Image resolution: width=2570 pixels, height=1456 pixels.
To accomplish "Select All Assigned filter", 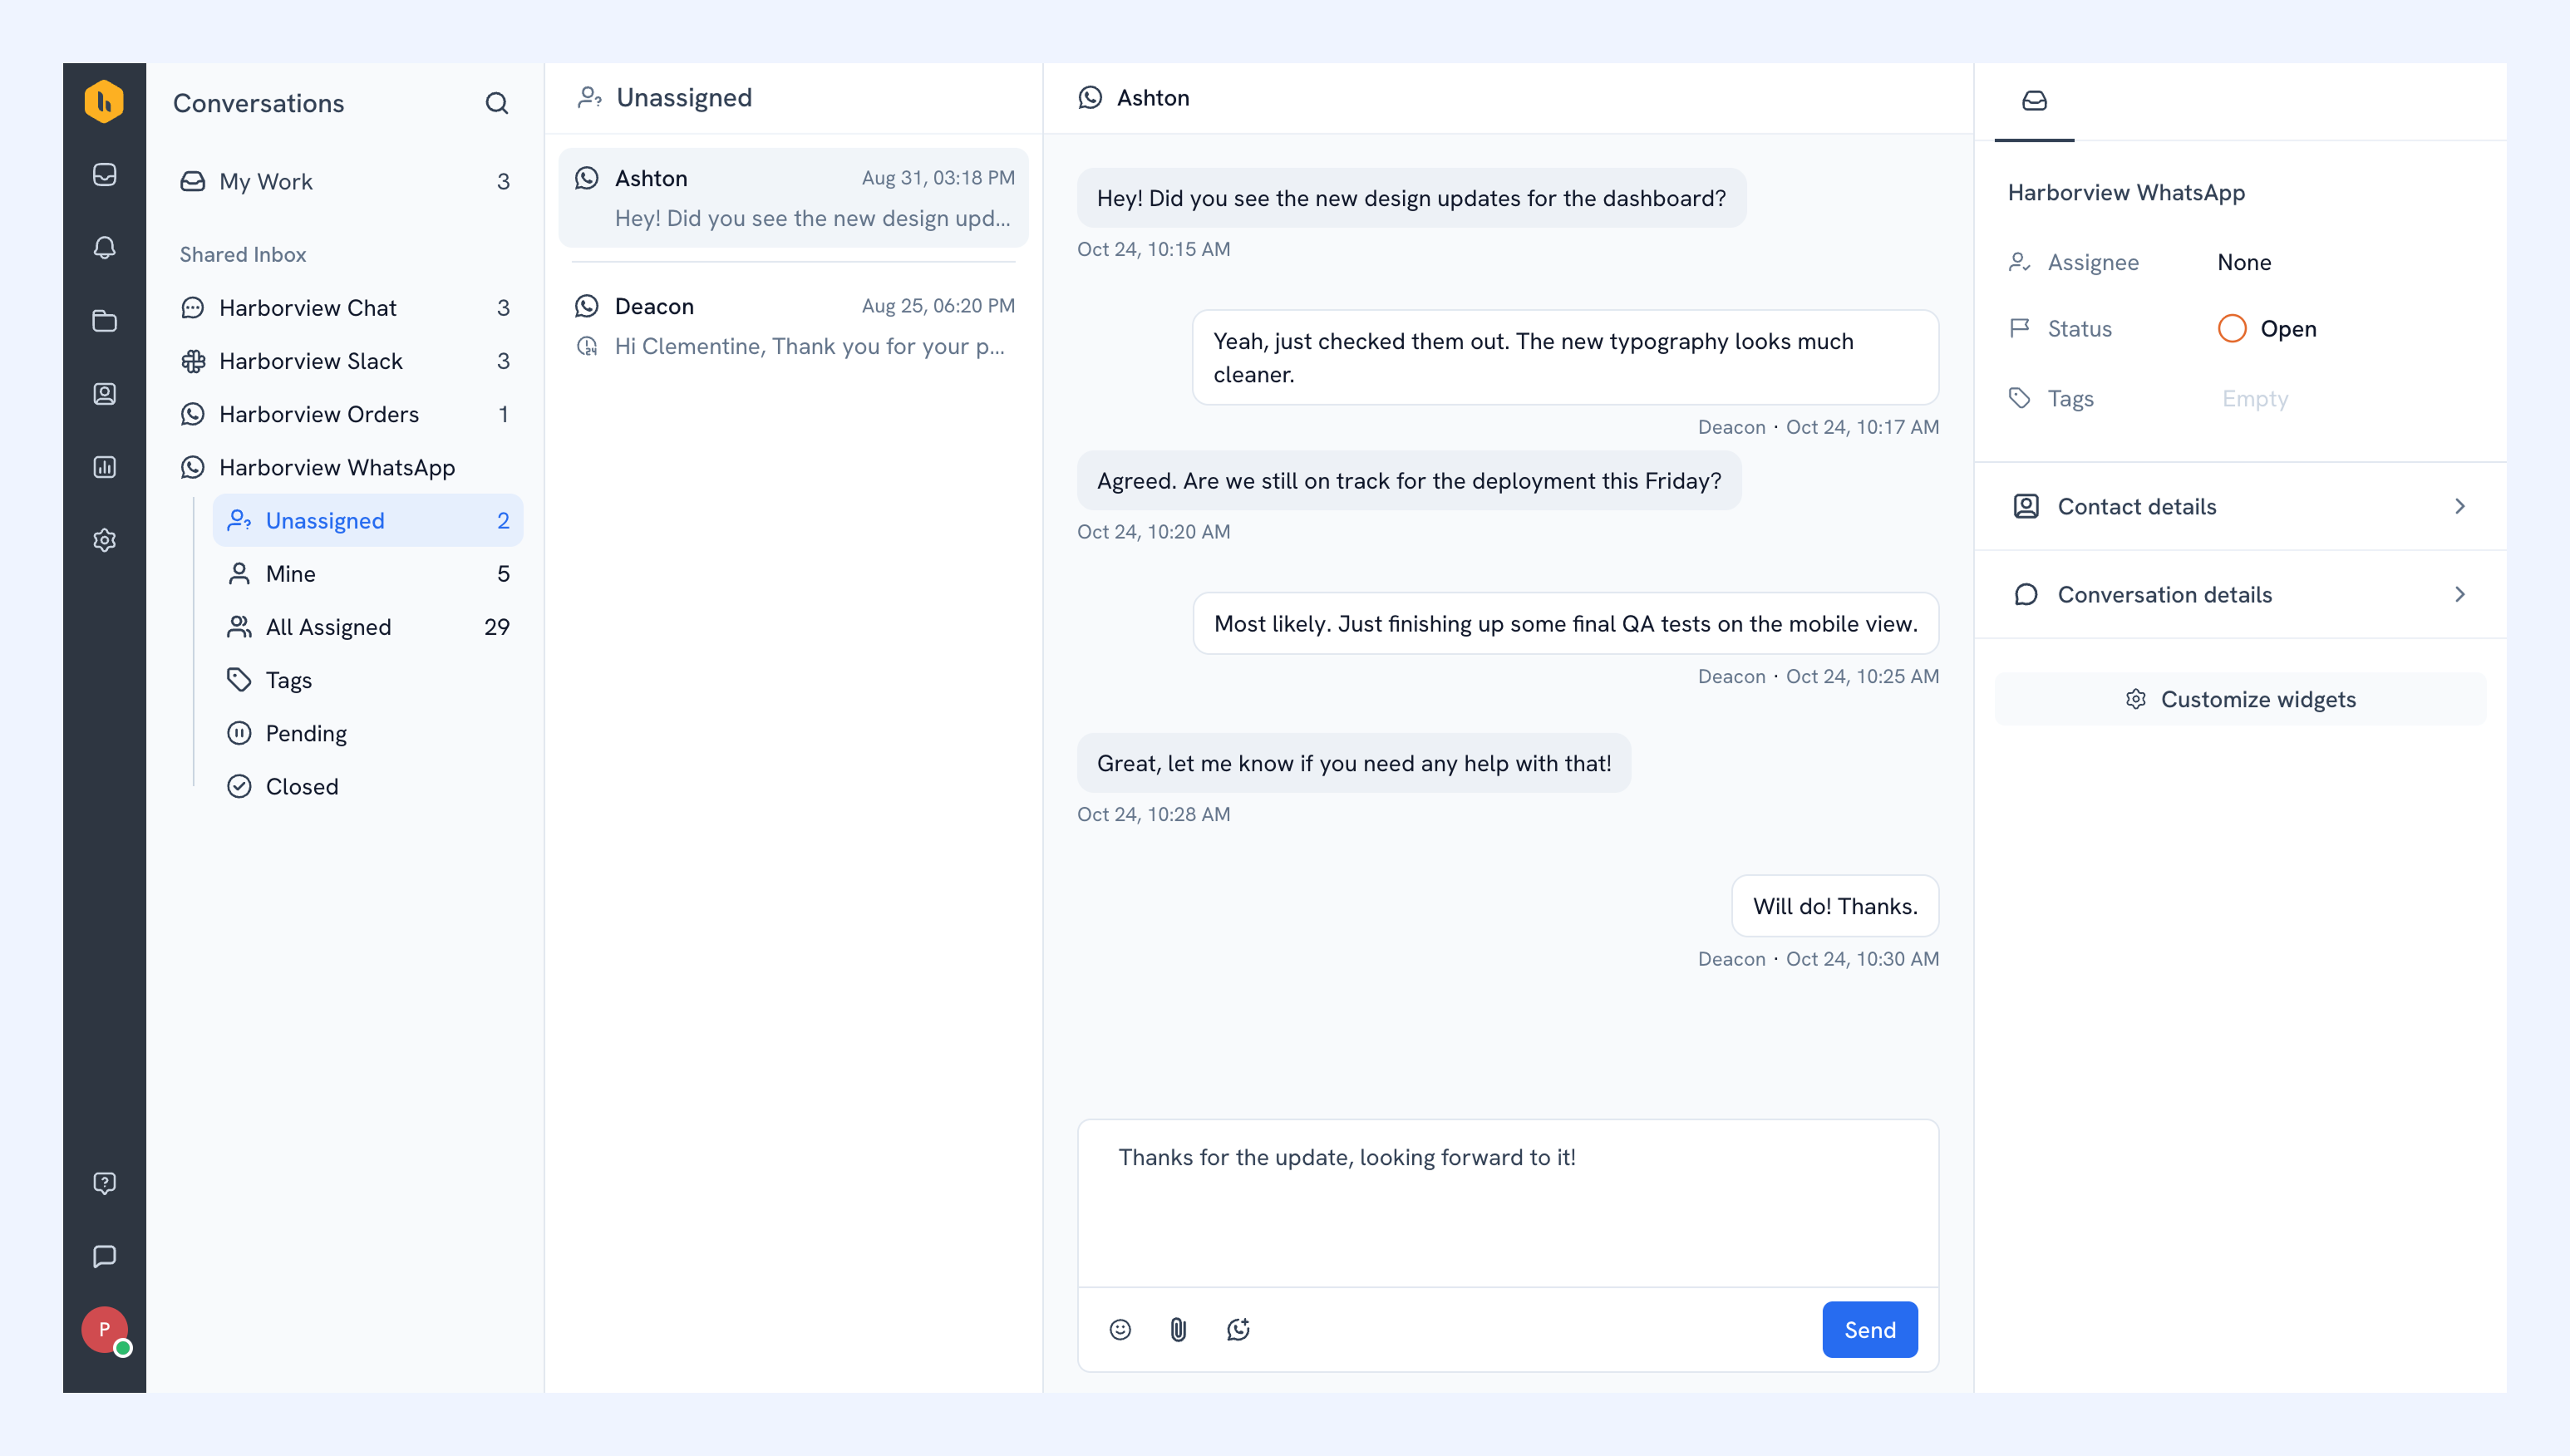I will tap(368, 627).
